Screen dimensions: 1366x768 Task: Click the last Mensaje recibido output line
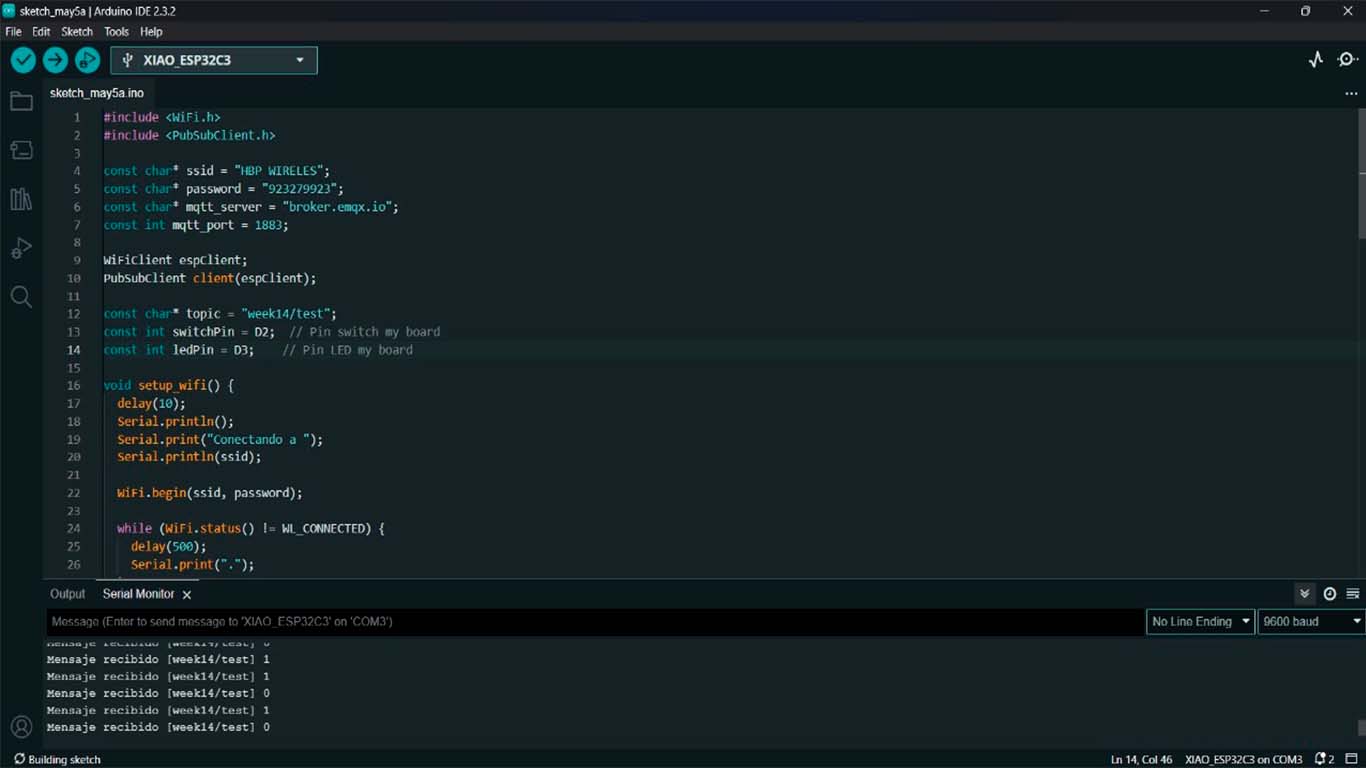(x=158, y=727)
